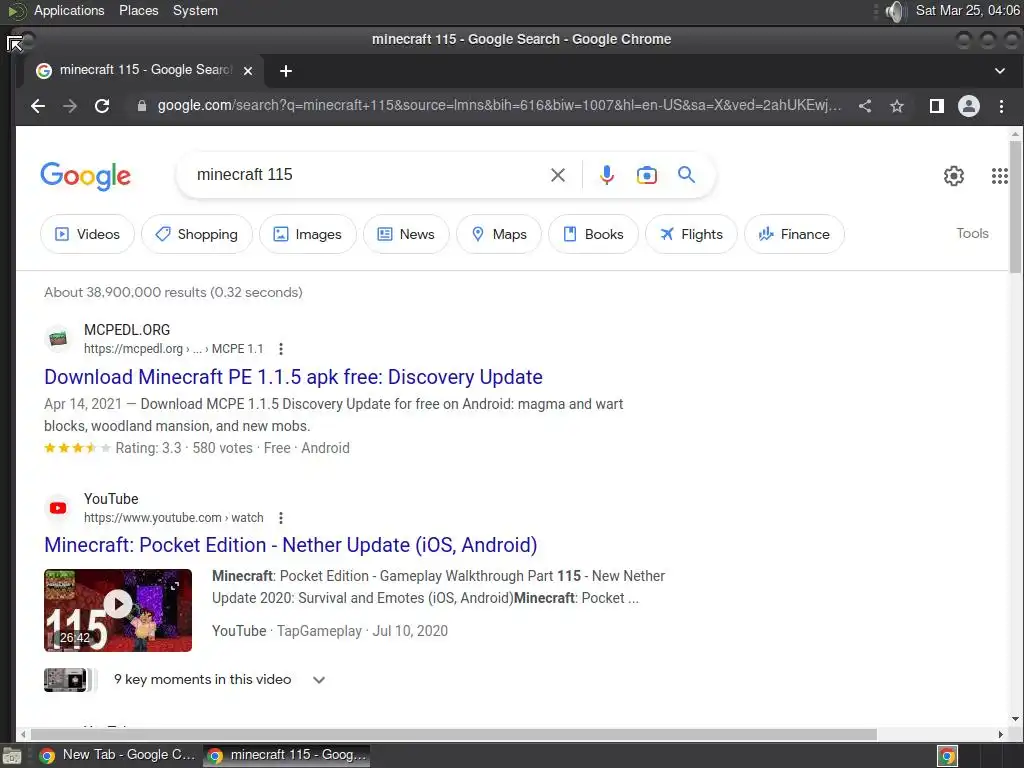This screenshot has height=768, width=1024.
Task: Switch to Finance results
Action: [x=794, y=234]
